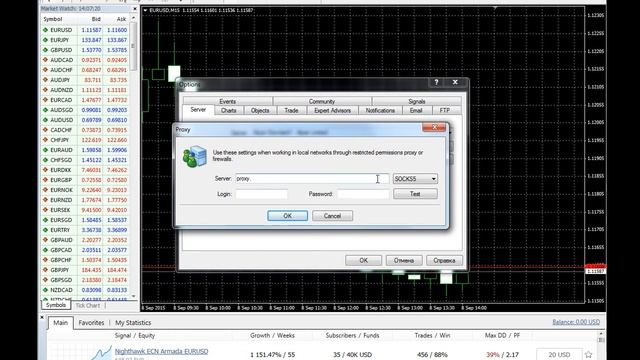The image size is (640, 360).
Task: Click the Справка help button
Action: coord(444,260)
